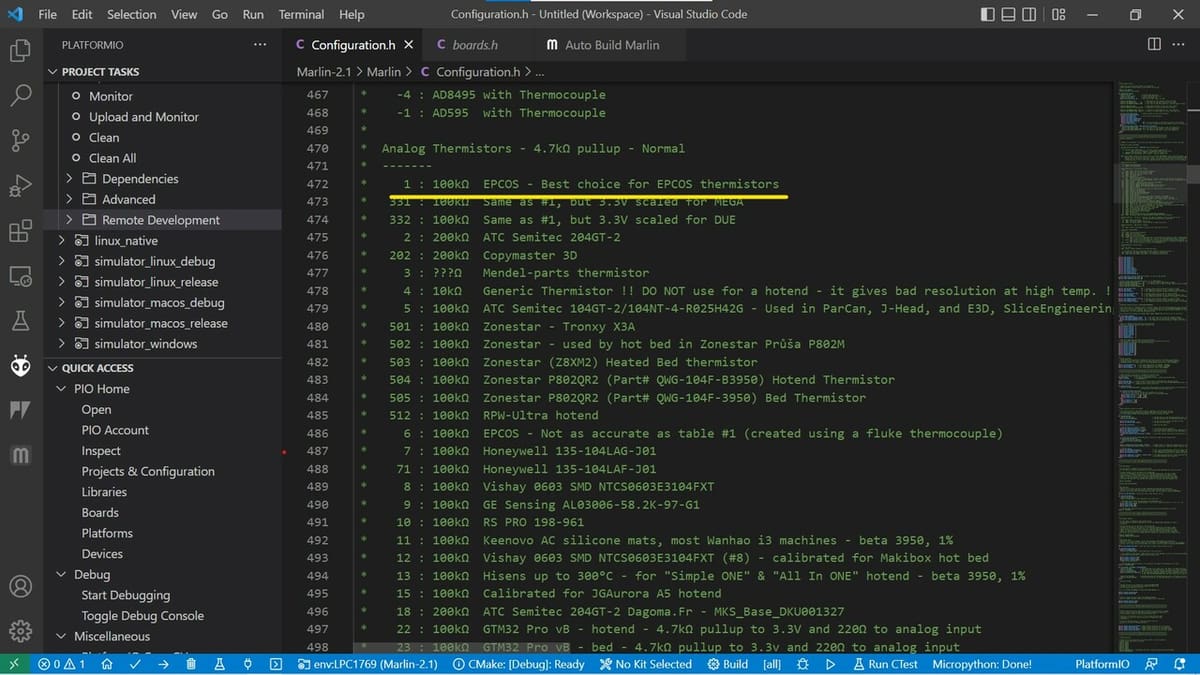1200x675 pixels.
Task: Open PlatformIO panel Views and More Actions
Action: [260, 45]
